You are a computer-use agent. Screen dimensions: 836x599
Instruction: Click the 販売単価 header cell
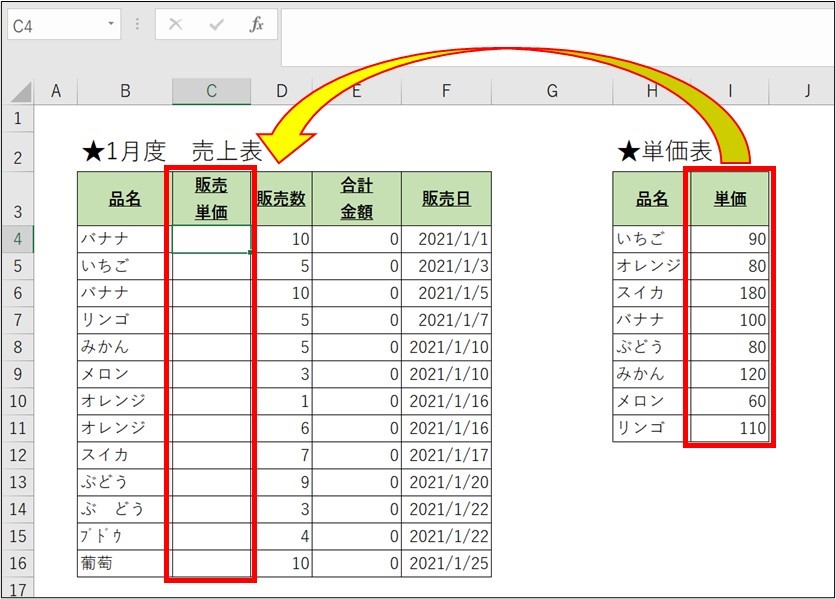[x=211, y=198]
